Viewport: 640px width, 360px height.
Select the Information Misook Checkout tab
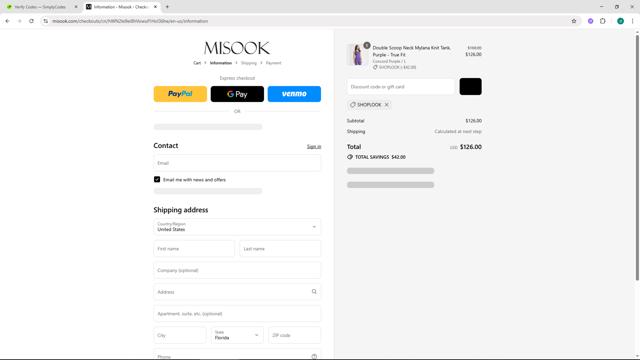120,7
